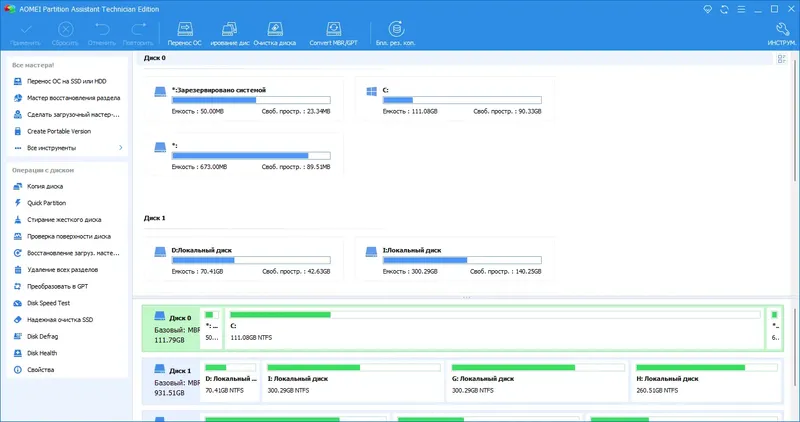Click the Операции с диском section header

tap(43, 170)
